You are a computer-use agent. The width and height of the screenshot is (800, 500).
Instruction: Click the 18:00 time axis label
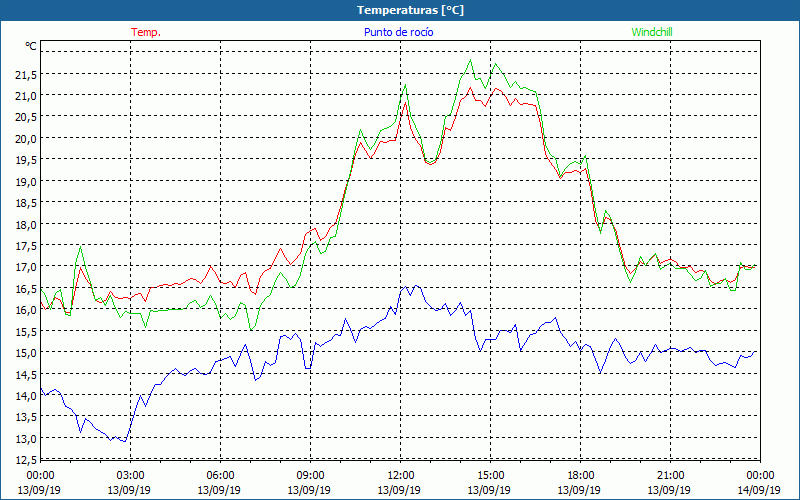tap(581, 476)
